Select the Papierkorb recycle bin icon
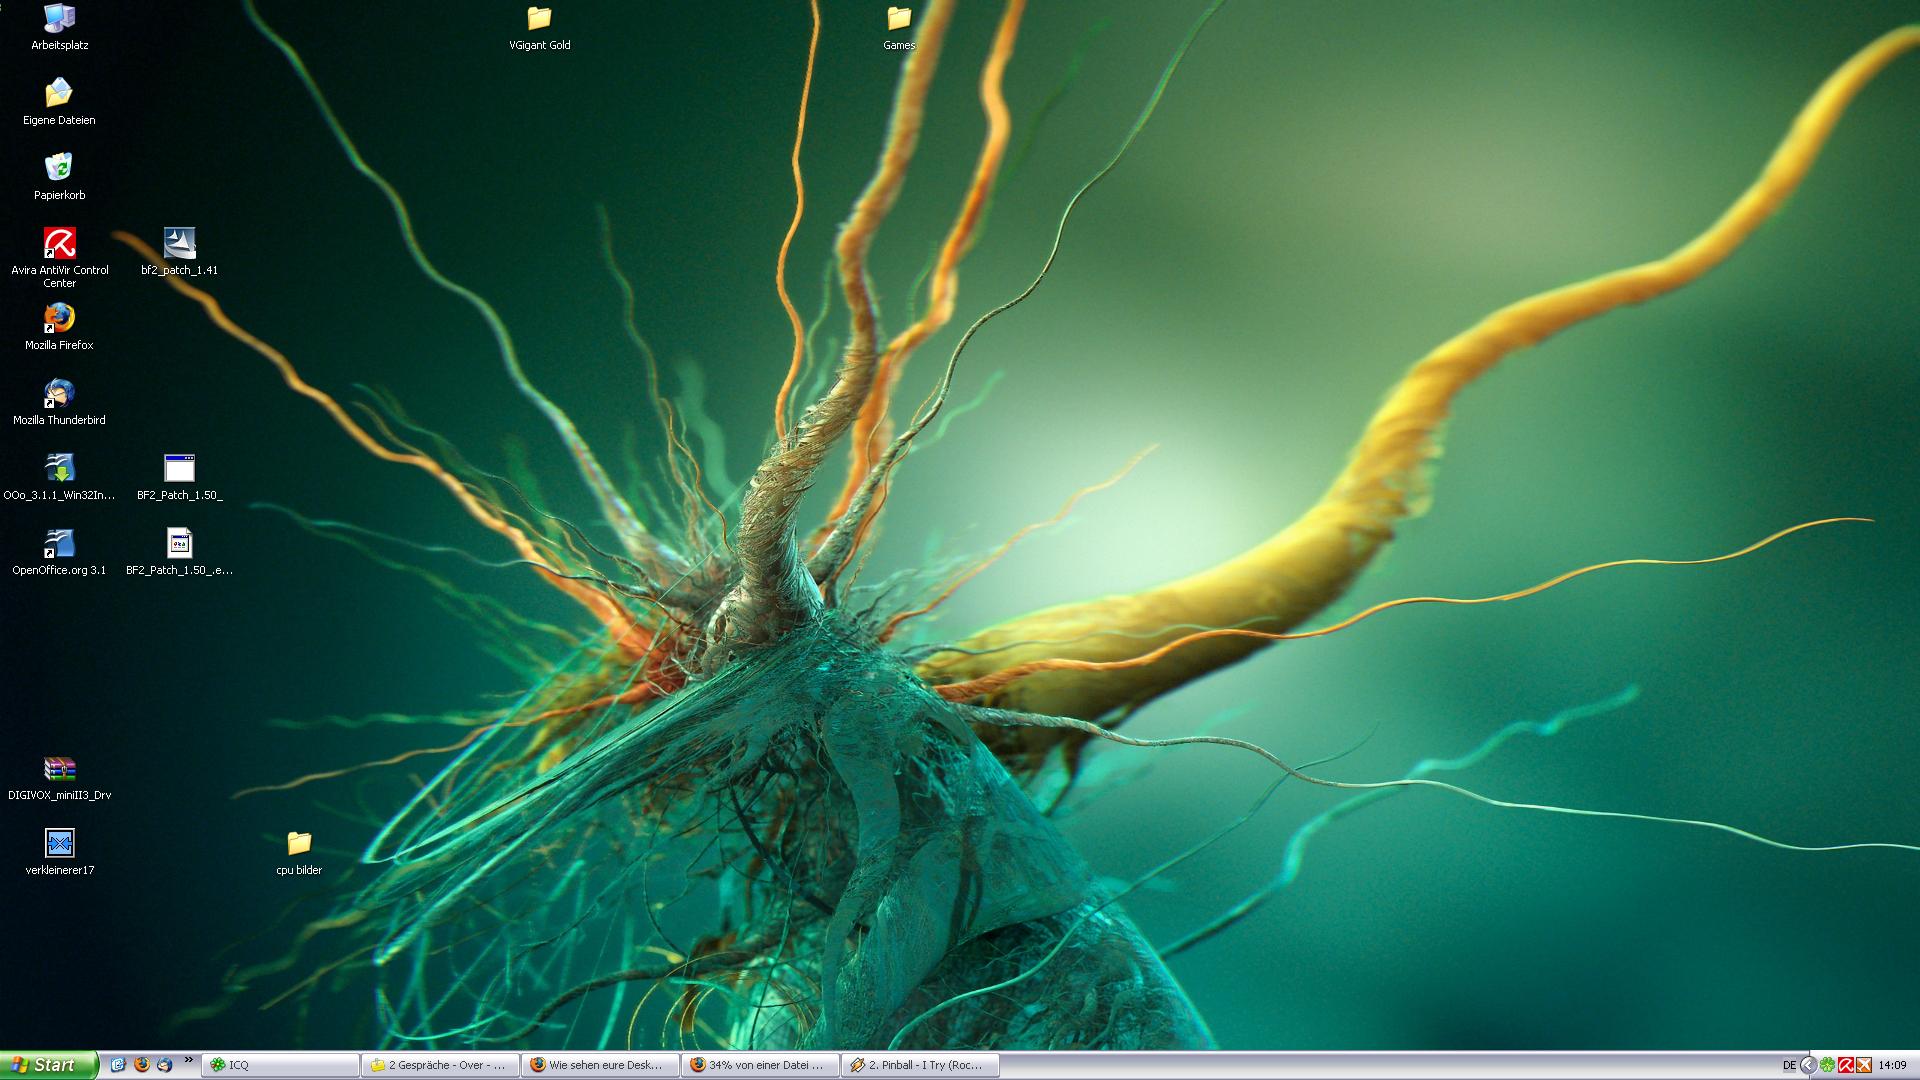The height and width of the screenshot is (1080, 1920). point(59,168)
